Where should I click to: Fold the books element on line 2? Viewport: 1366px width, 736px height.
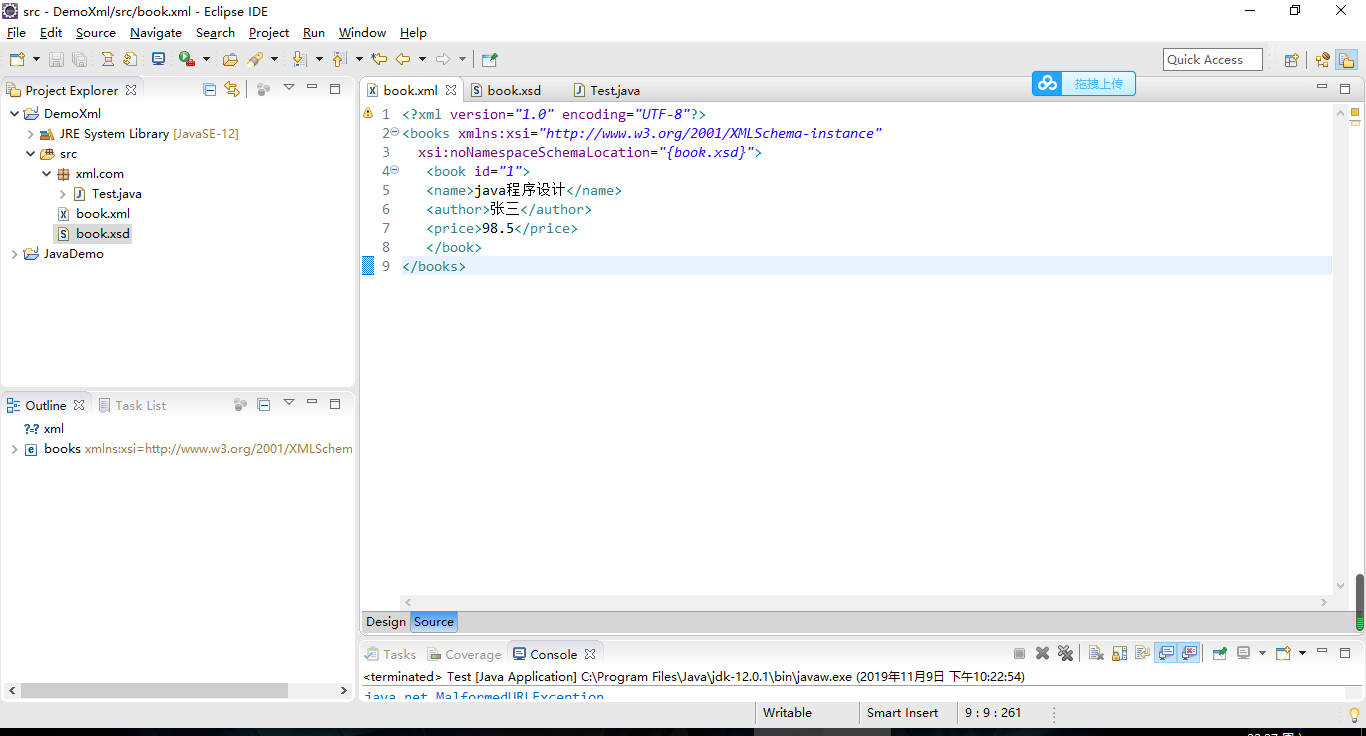(x=394, y=132)
